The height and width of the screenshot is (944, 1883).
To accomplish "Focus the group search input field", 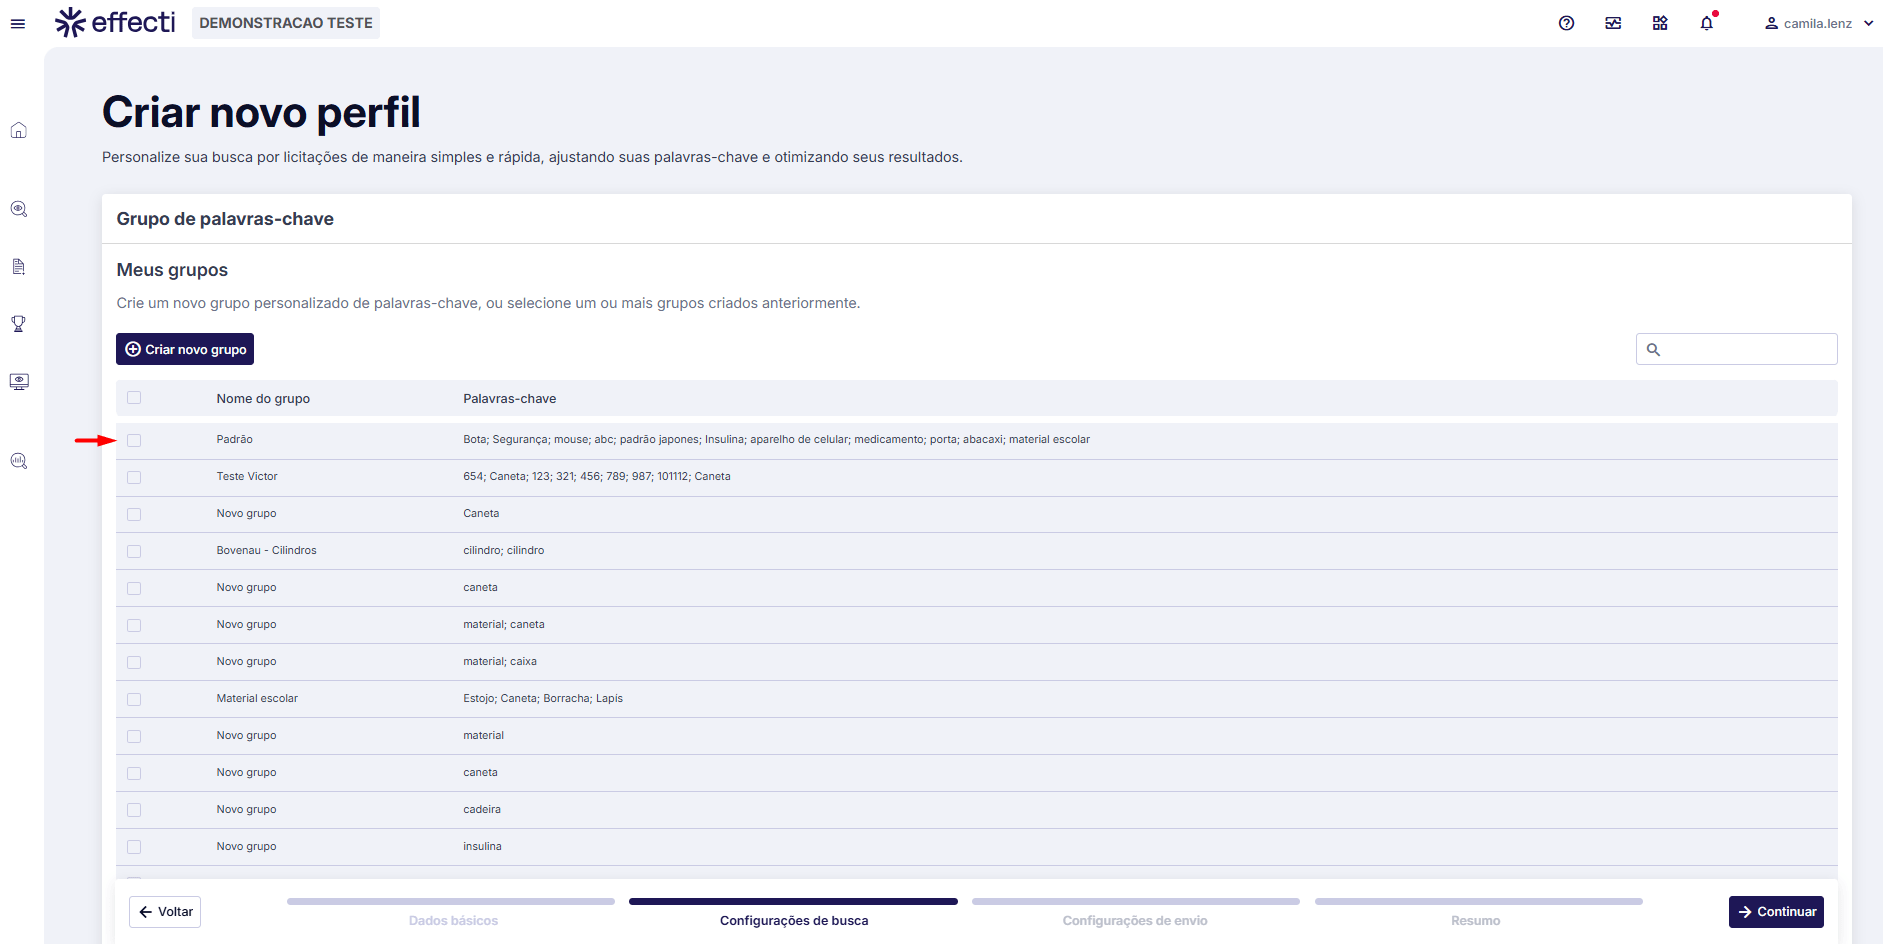I will pyautogui.click(x=1747, y=349).
